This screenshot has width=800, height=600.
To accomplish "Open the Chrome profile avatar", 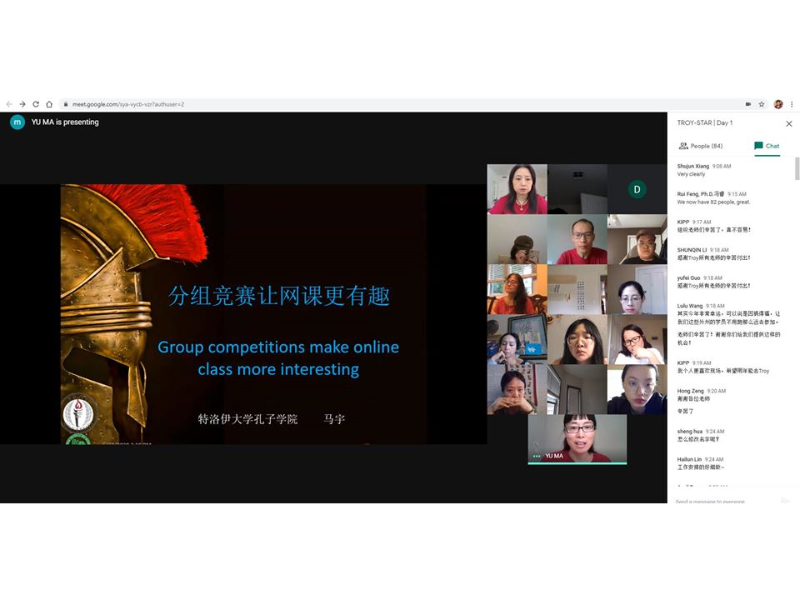I will [778, 104].
